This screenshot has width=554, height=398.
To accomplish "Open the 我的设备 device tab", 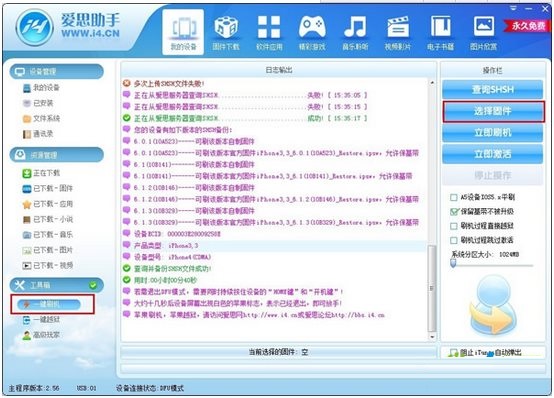I will coord(183,32).
